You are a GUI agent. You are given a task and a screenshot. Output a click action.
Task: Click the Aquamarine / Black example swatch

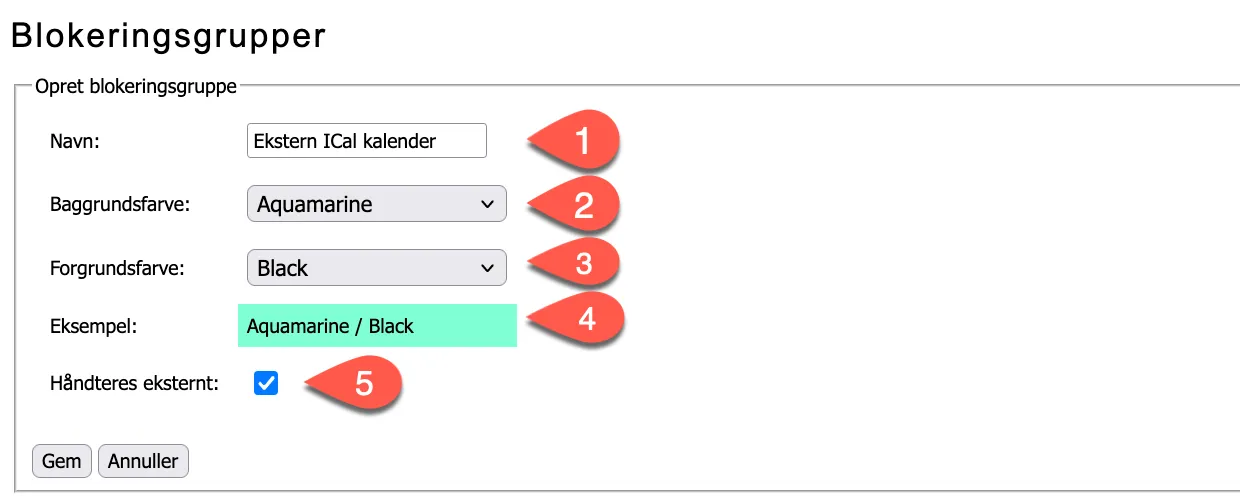[x=377, y=326]
